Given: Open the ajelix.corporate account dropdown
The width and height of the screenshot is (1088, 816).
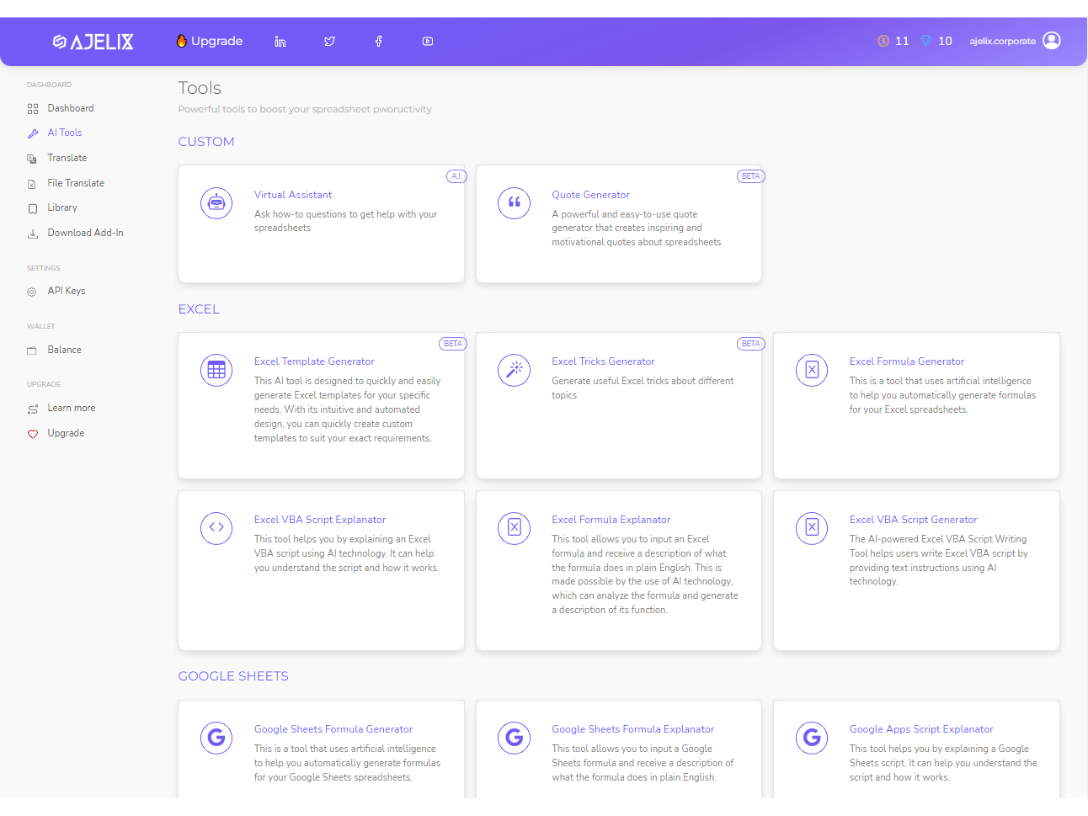Looking at the screenshot, I should [x=1013, y=41].
